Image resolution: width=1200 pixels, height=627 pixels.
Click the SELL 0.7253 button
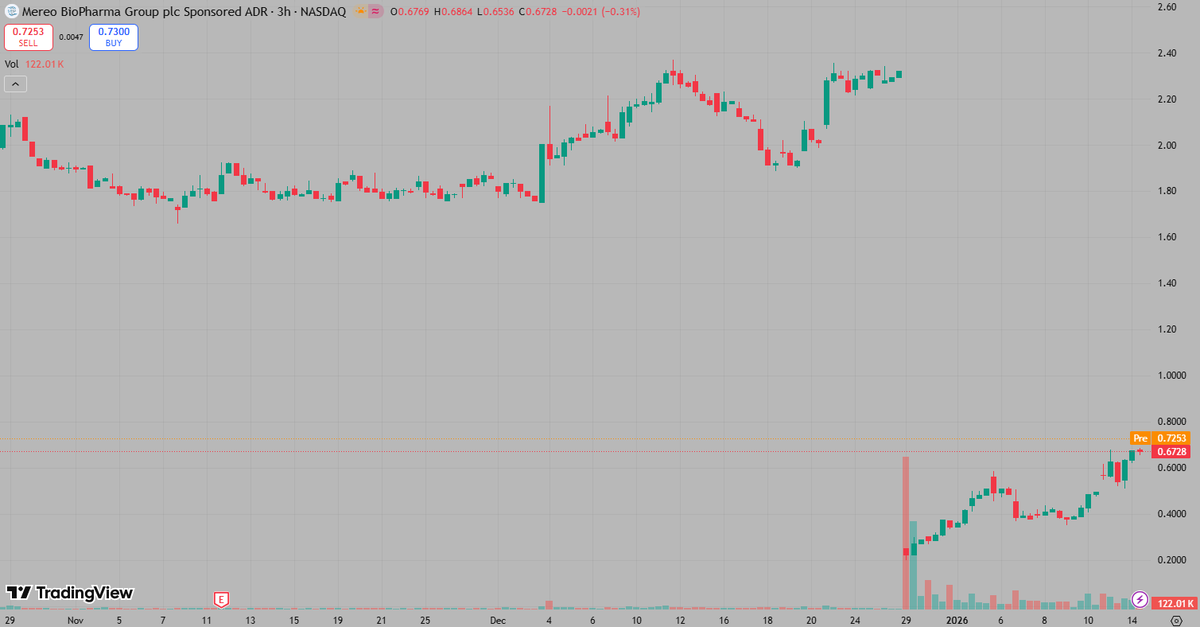coord(28,38)
